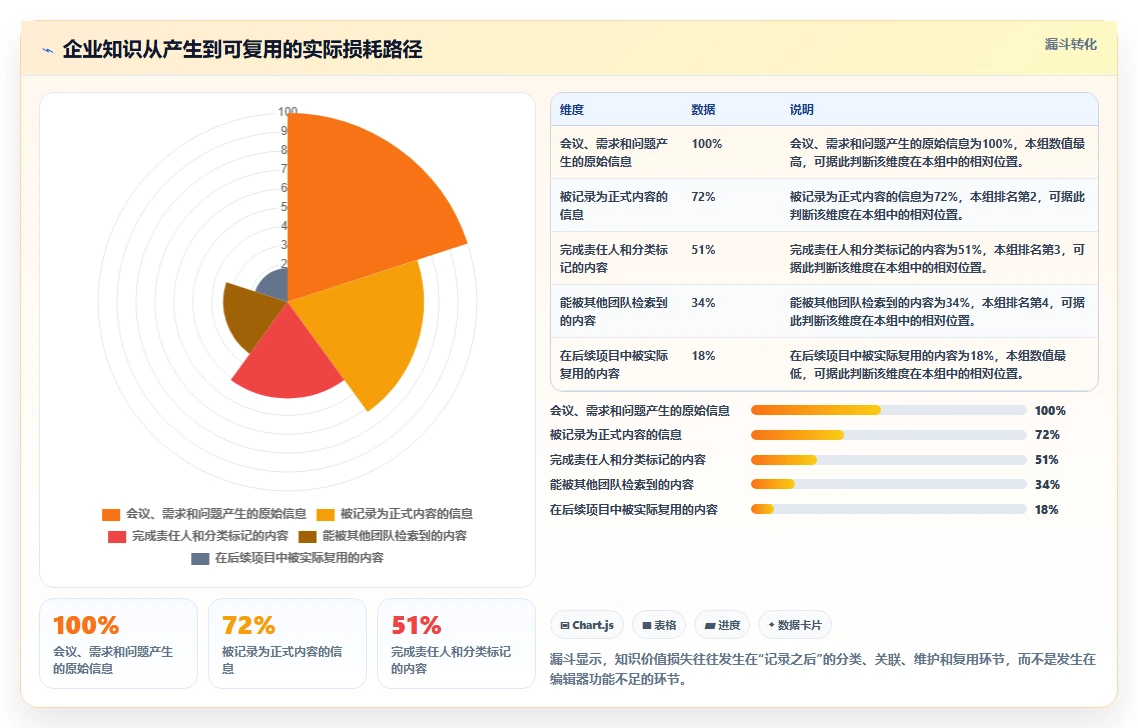The height and width of the screenshot is (728, 1138).
Task: Click the 34% value in the table
Action: 703,303
